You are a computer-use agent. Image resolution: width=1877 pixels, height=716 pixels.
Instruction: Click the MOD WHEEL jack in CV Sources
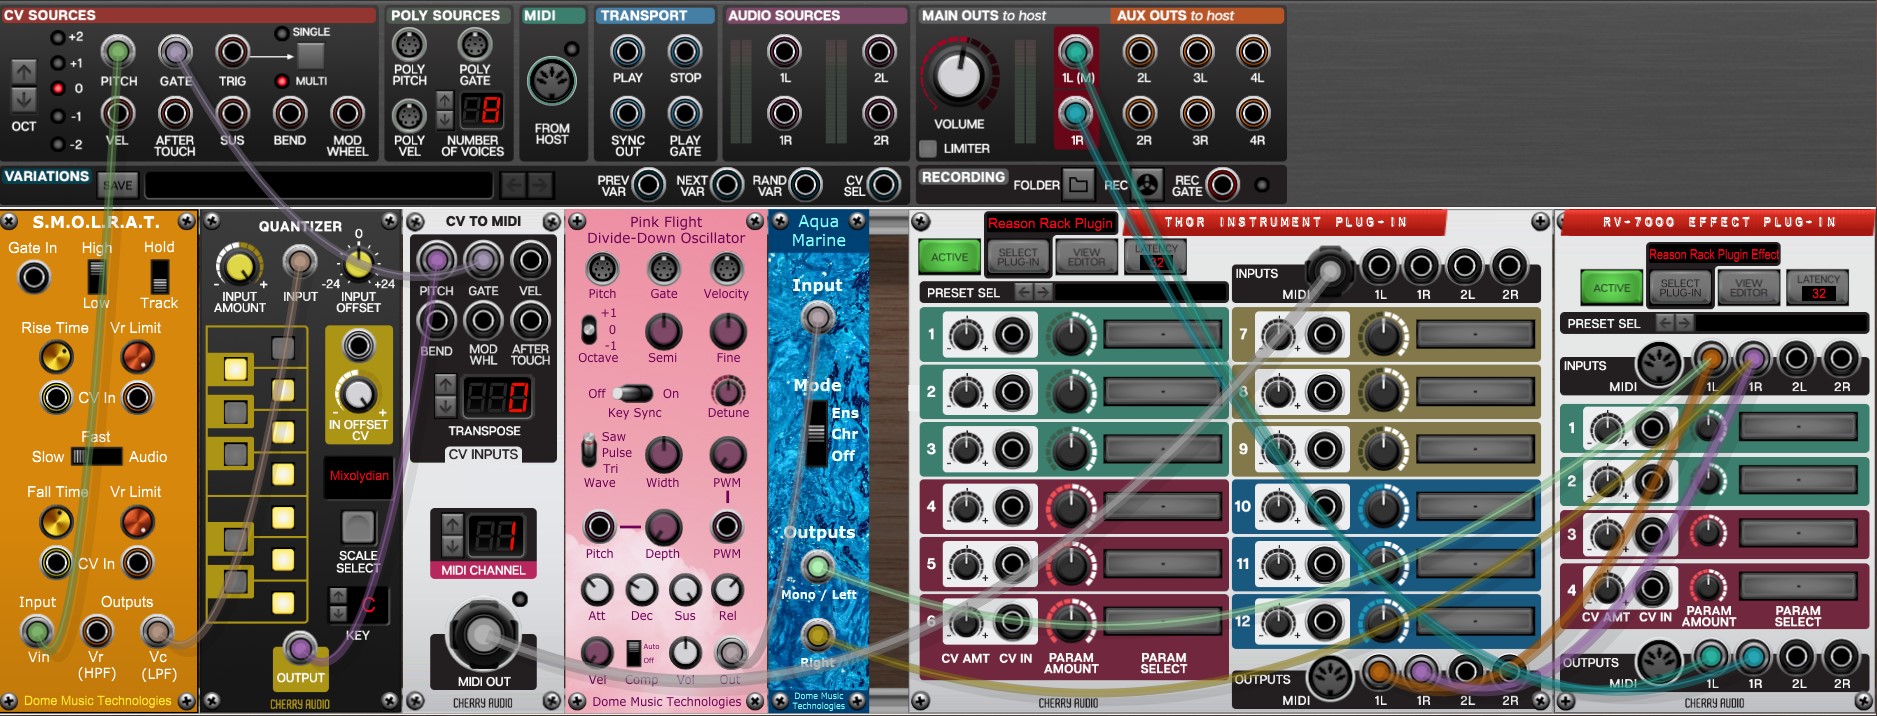point(347,113)
